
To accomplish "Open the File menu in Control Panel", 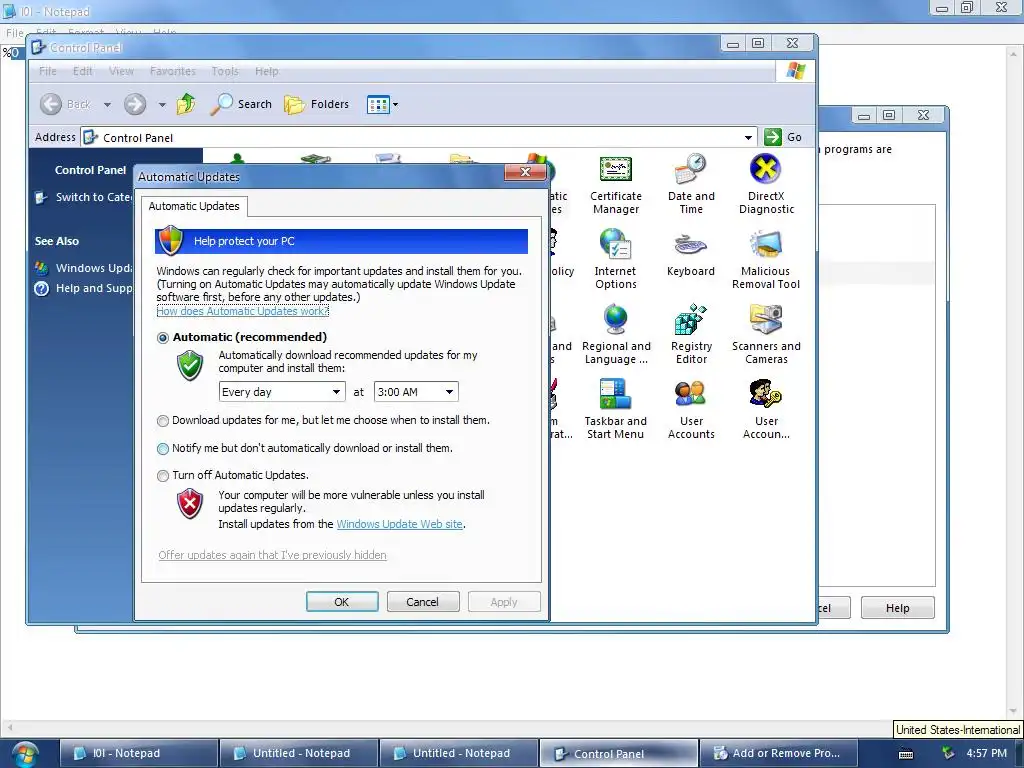I will (x=48, y=71).
